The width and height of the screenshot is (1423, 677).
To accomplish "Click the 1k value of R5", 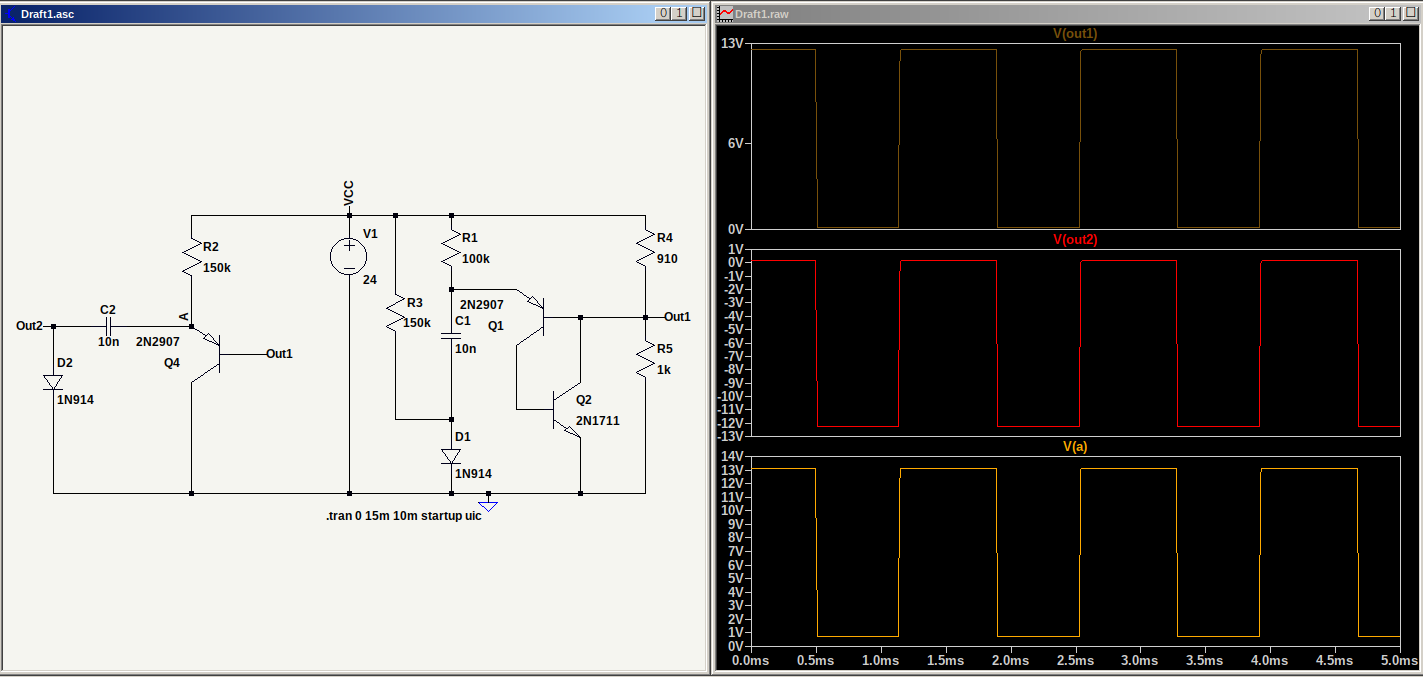I will tap(665, 369).
